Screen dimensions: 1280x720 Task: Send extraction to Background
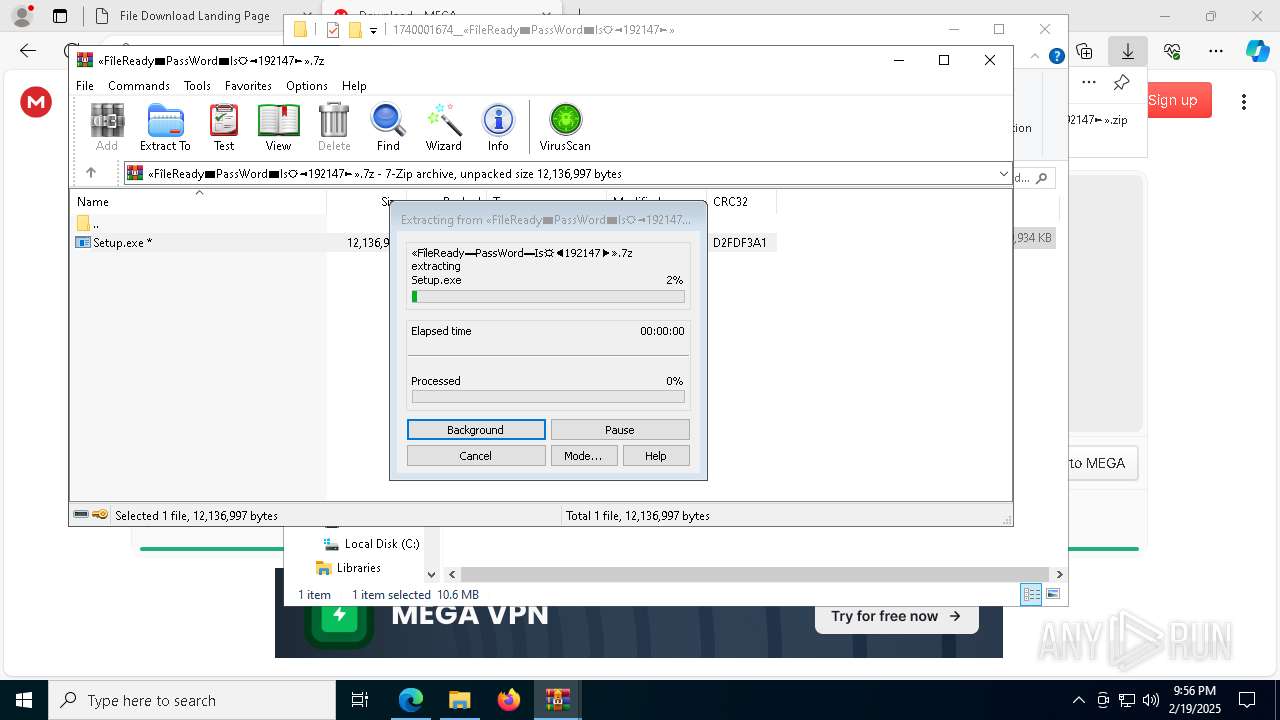click(x=476, y=430)
